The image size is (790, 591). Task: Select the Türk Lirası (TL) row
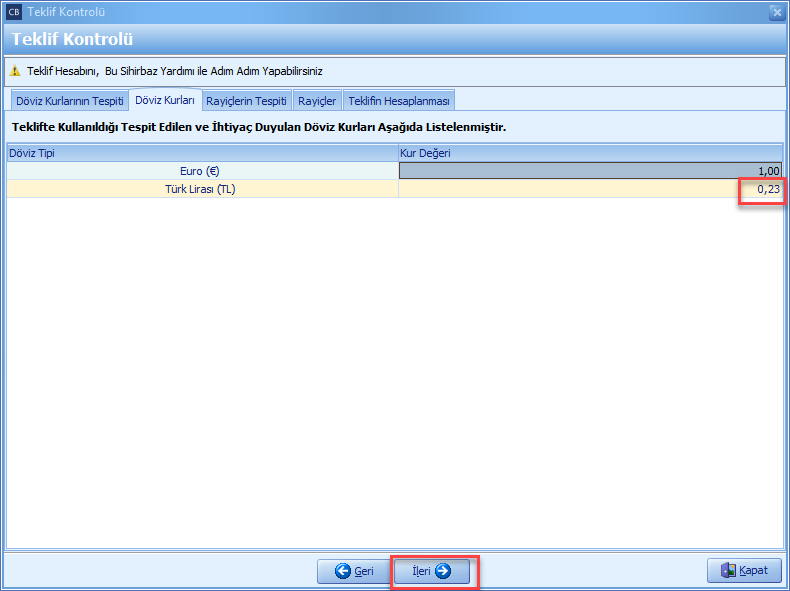coord(200,189)
